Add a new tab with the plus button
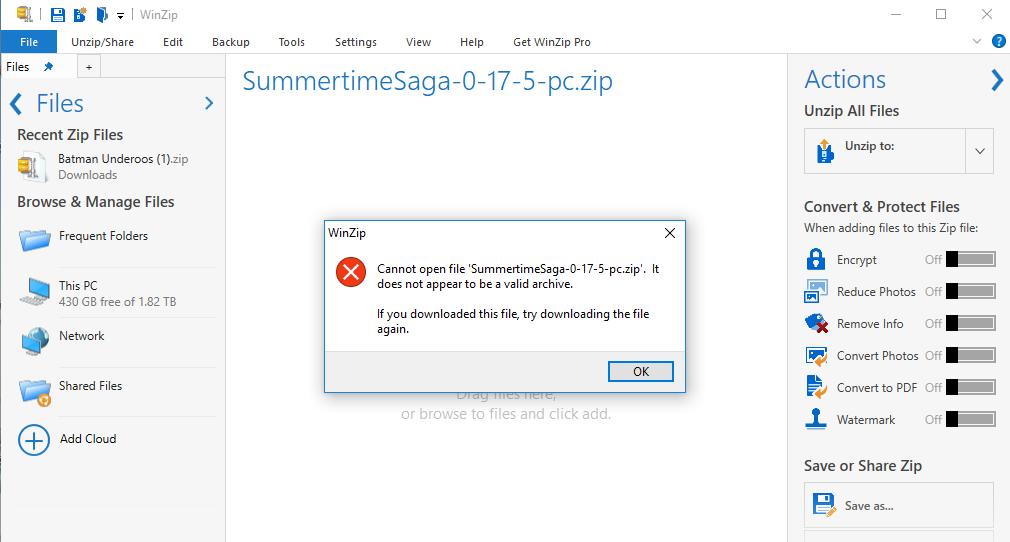 coord(88,67)
